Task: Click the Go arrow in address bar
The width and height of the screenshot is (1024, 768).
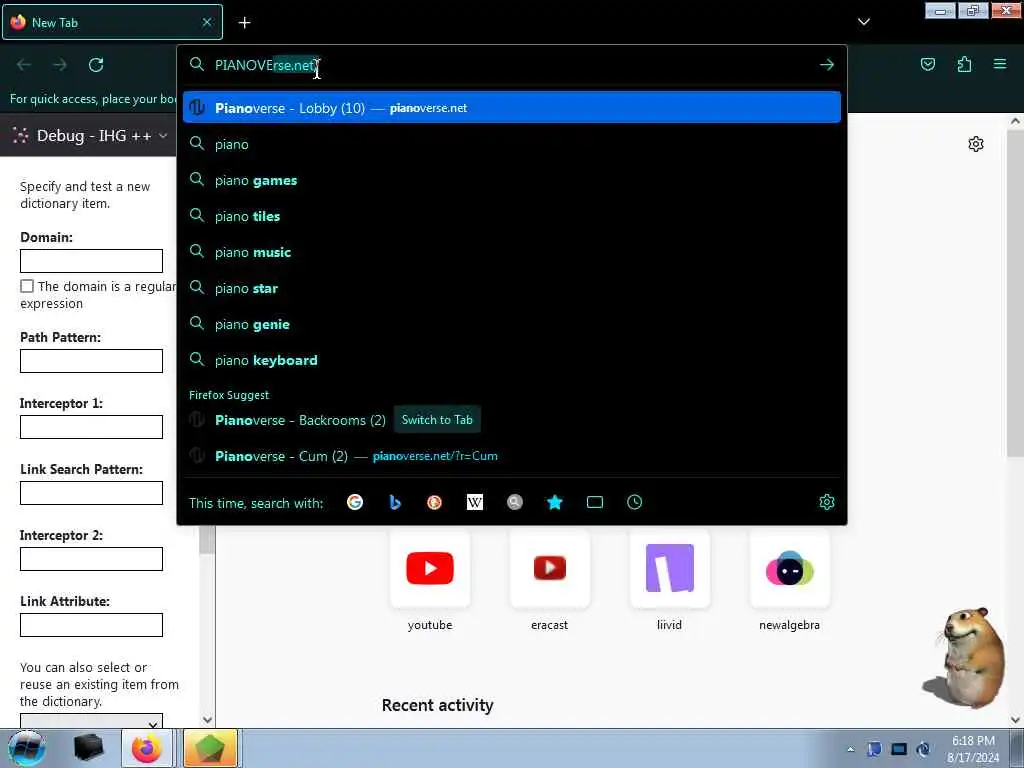Action: click(827, 64)
